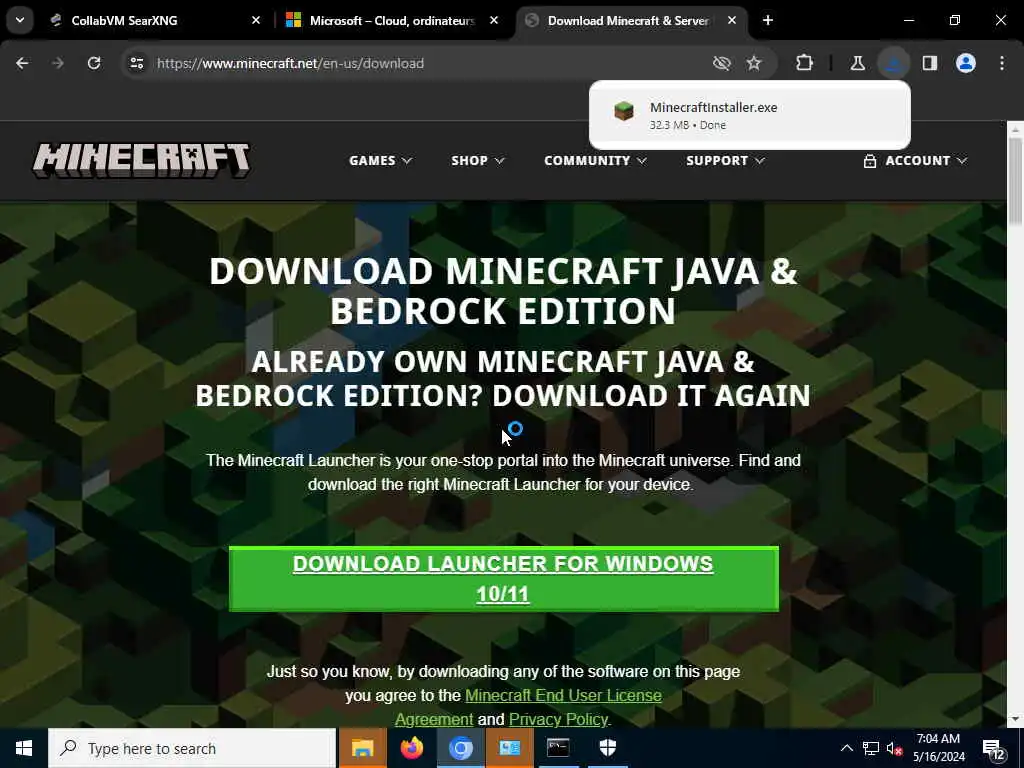This screenshot has height=768, width=1024.
Task: Expand the Community menu
Action: 595,161
